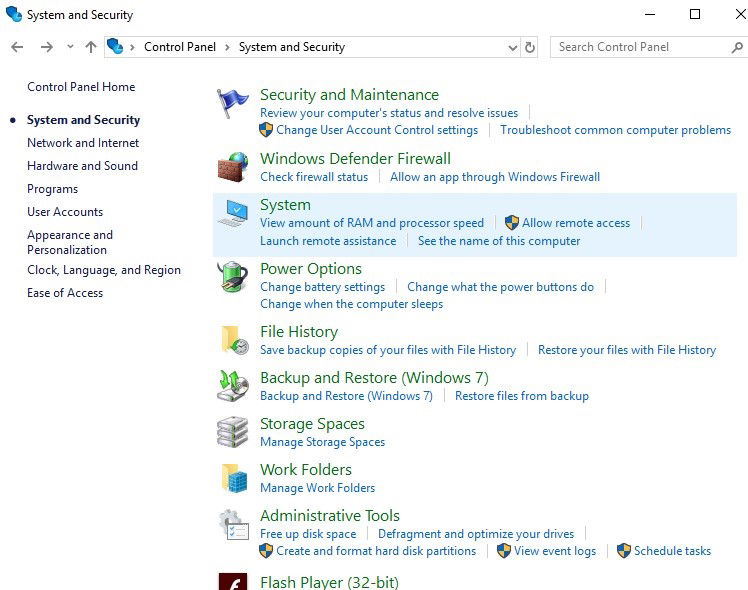The width and height of the screenshot is (748, 590).
Task: Click Change battery settings
Action: (322, 287)
